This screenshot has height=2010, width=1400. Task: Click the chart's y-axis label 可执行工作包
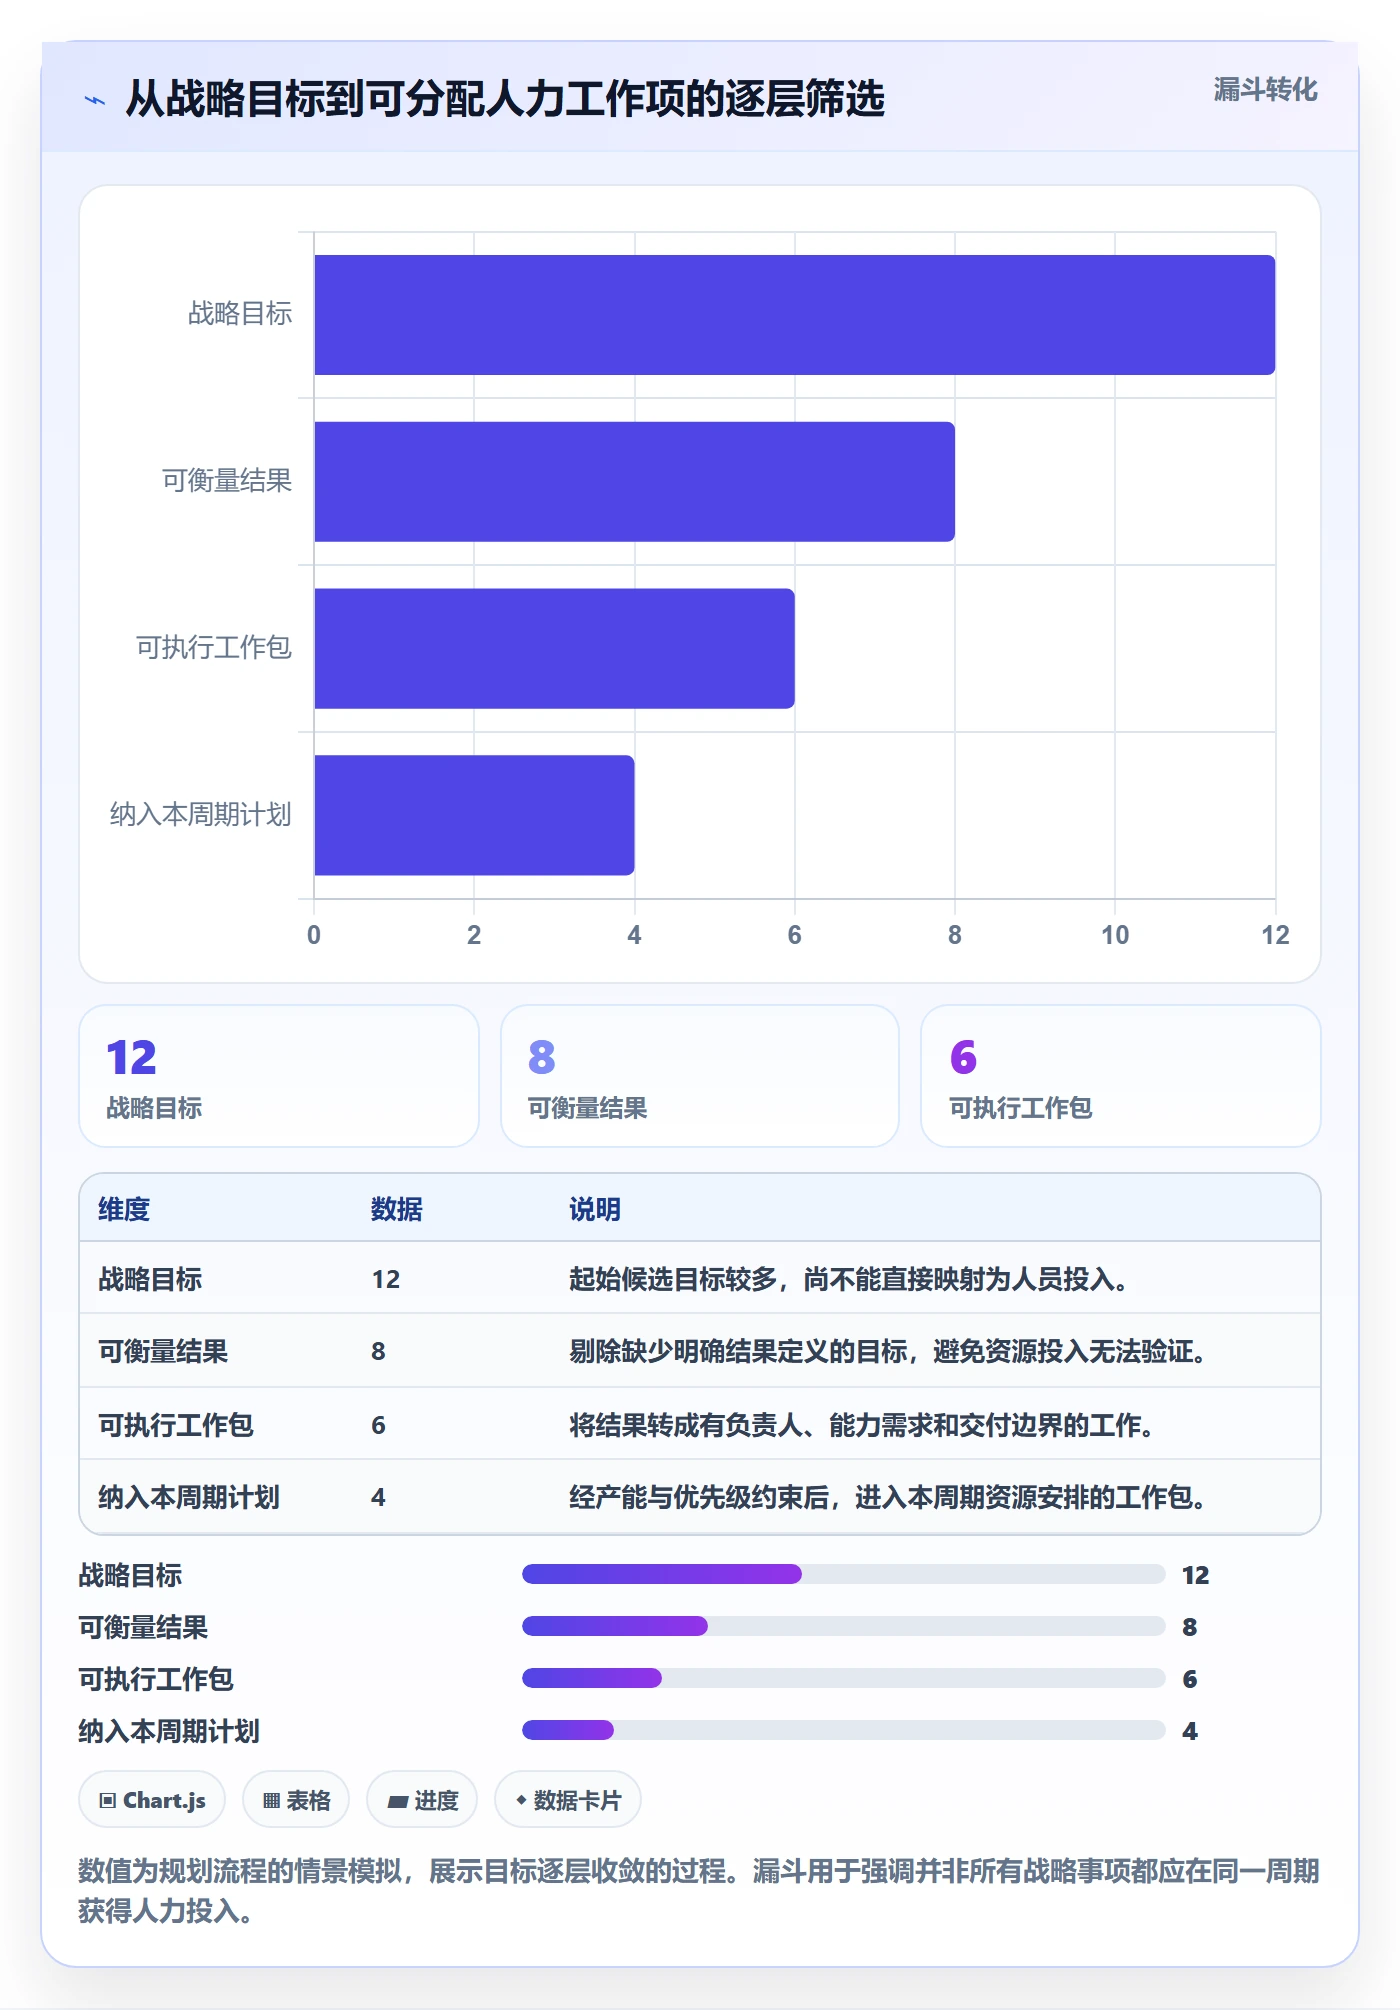pos(214,648)
